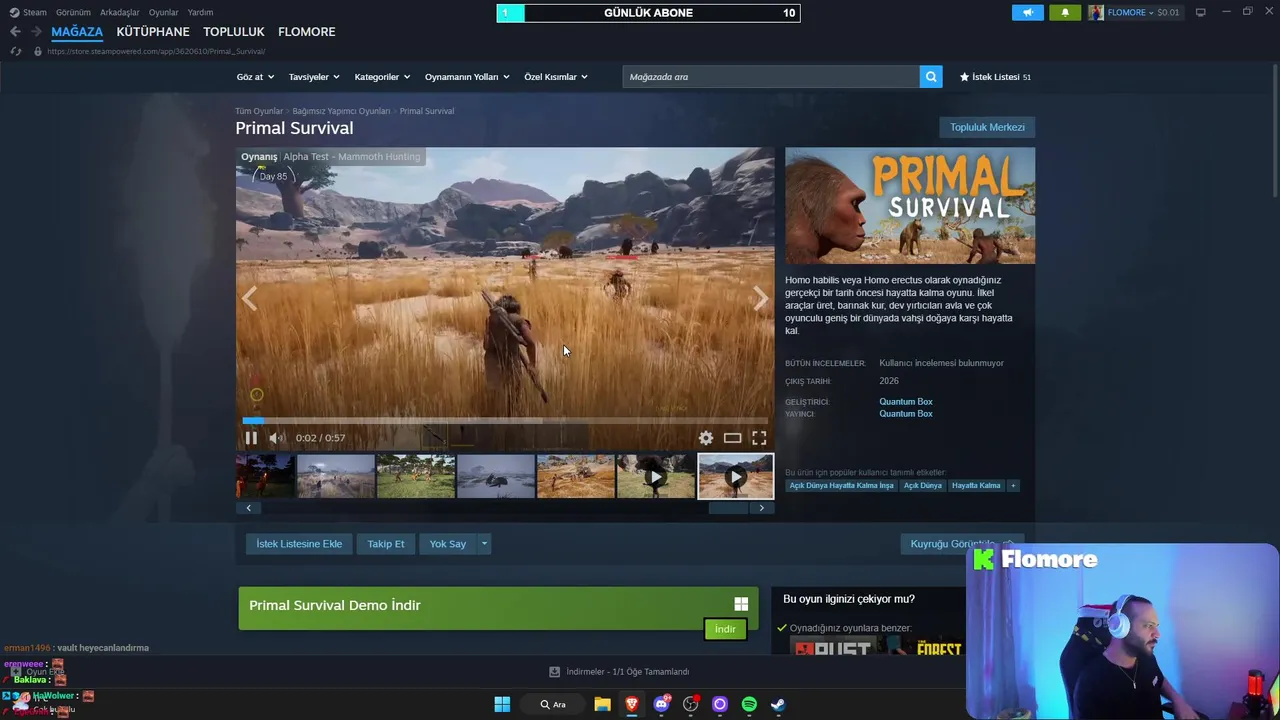Open notifications bell
The height and width of the screenshot is (720, 1280).
point(1064,12)
